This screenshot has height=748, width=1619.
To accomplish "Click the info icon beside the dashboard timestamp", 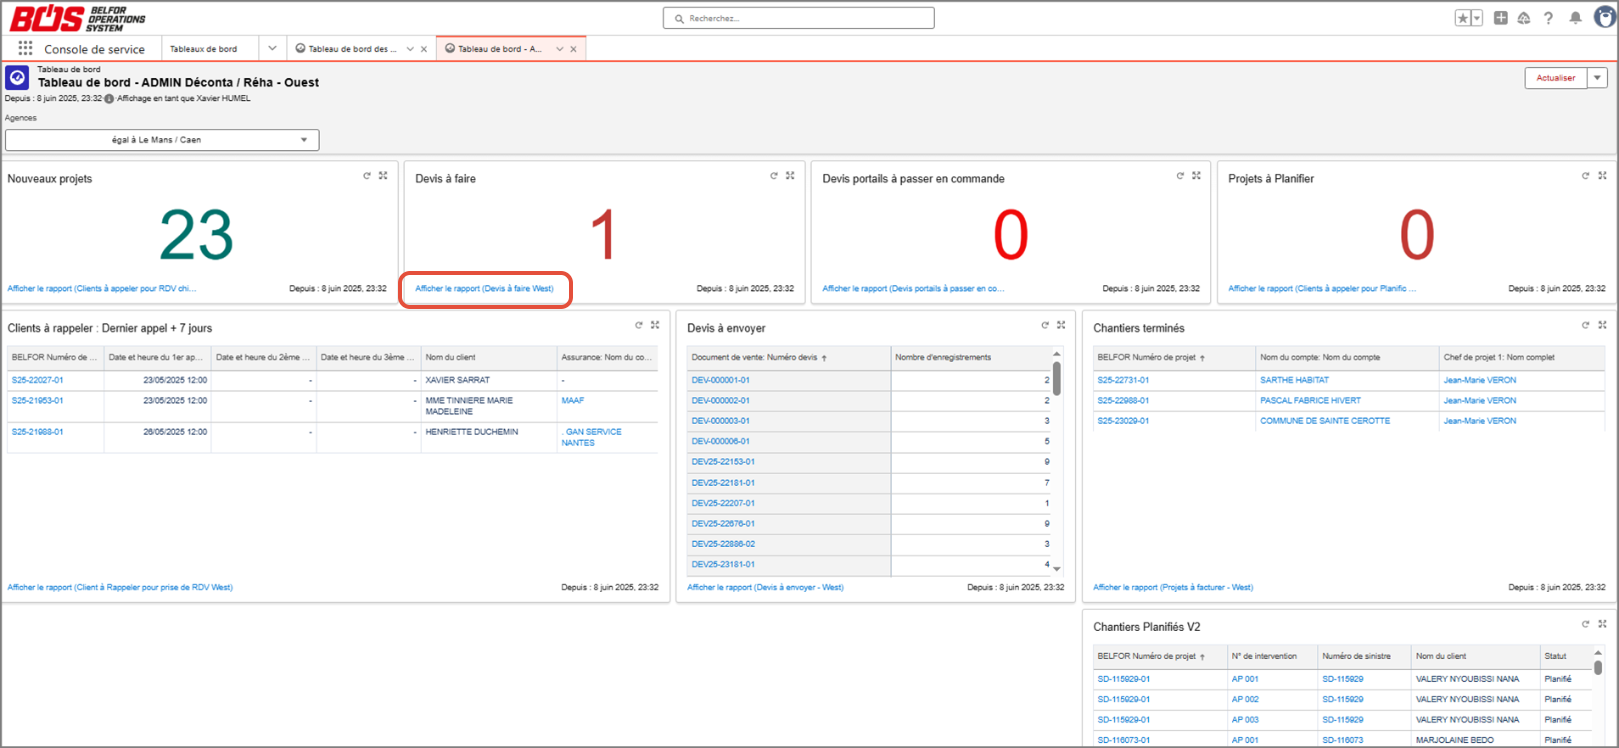I will [110, 99].
